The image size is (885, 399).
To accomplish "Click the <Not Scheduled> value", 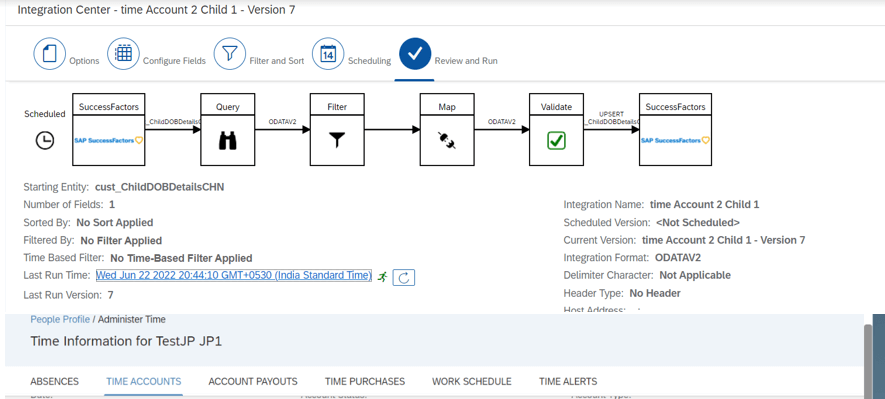I will 698,222.
